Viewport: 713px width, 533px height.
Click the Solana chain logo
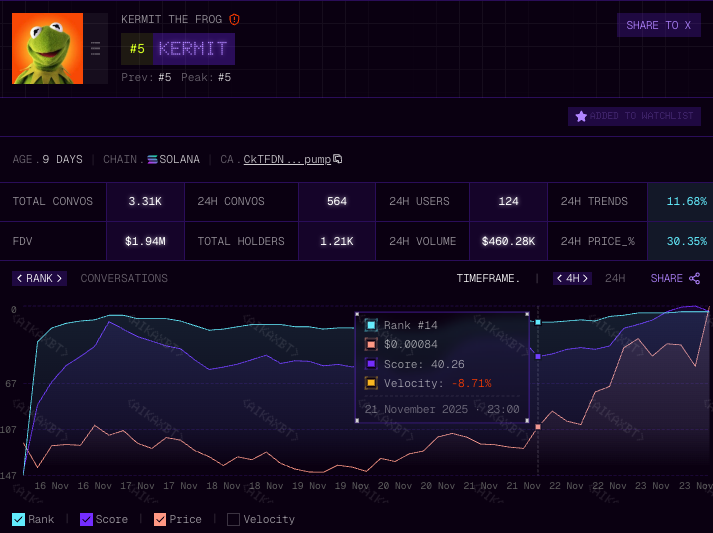[x=152, y=159]
